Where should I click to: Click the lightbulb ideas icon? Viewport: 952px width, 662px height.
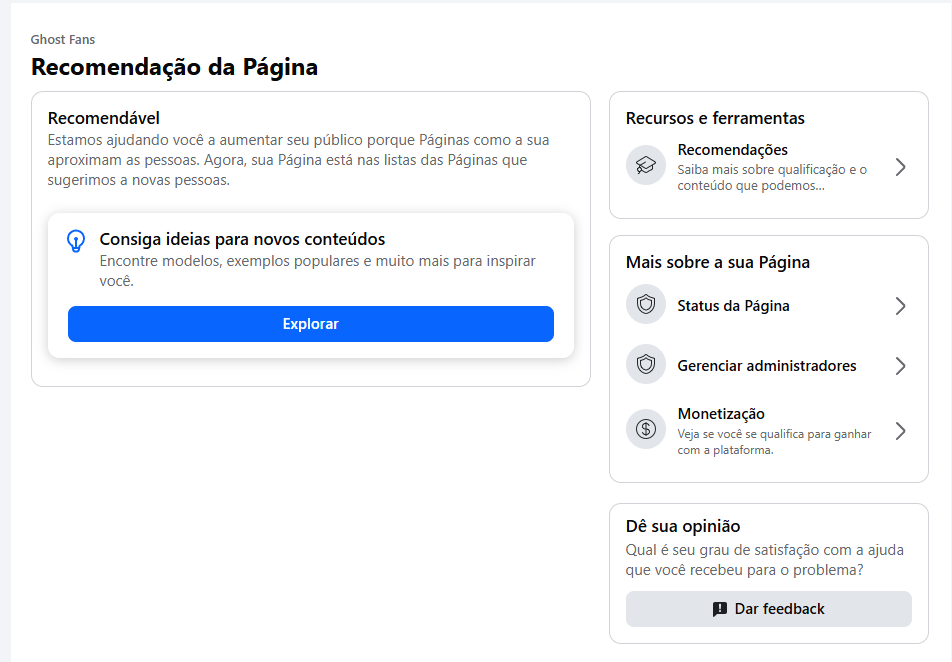click(x=76, y=241)
